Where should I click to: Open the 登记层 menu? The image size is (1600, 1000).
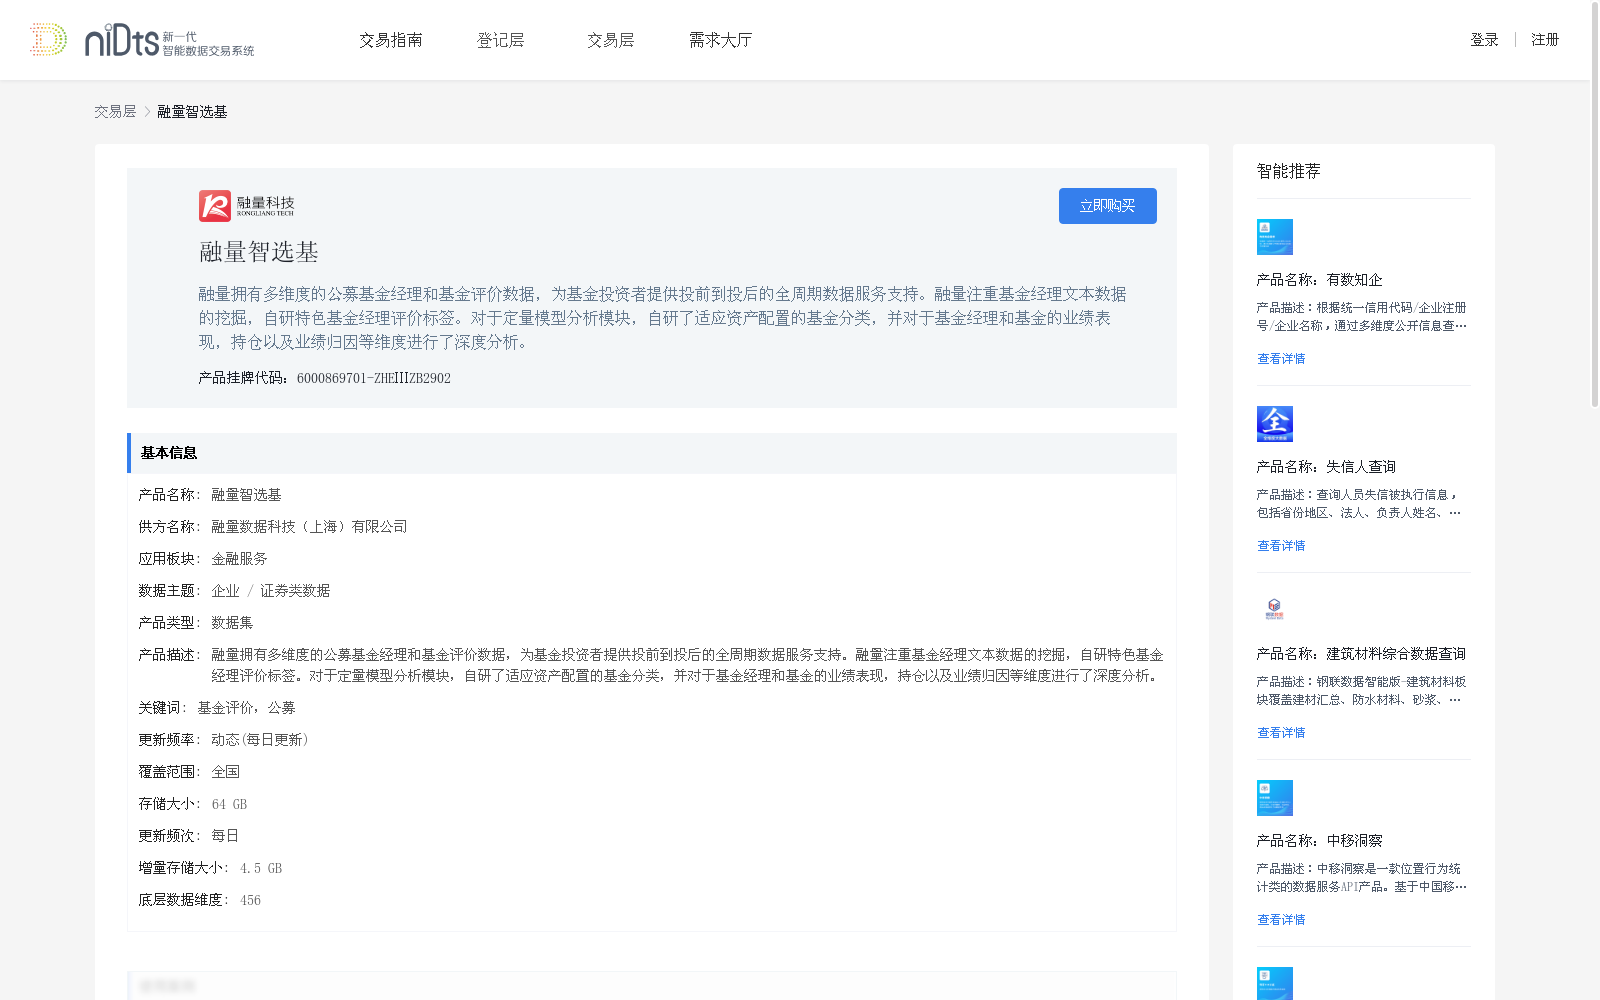pos(501,40)
